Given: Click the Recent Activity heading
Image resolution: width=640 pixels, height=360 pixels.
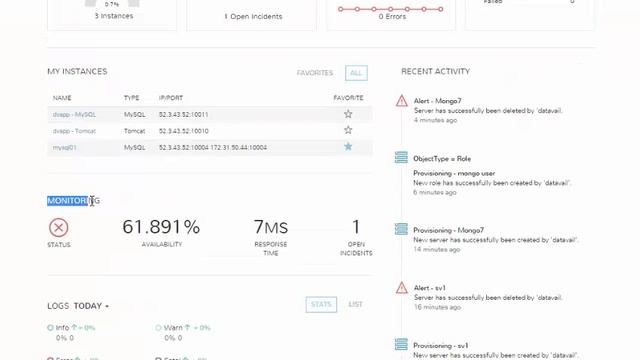Looking at the screenshot, I should click(x=436, y=71).
